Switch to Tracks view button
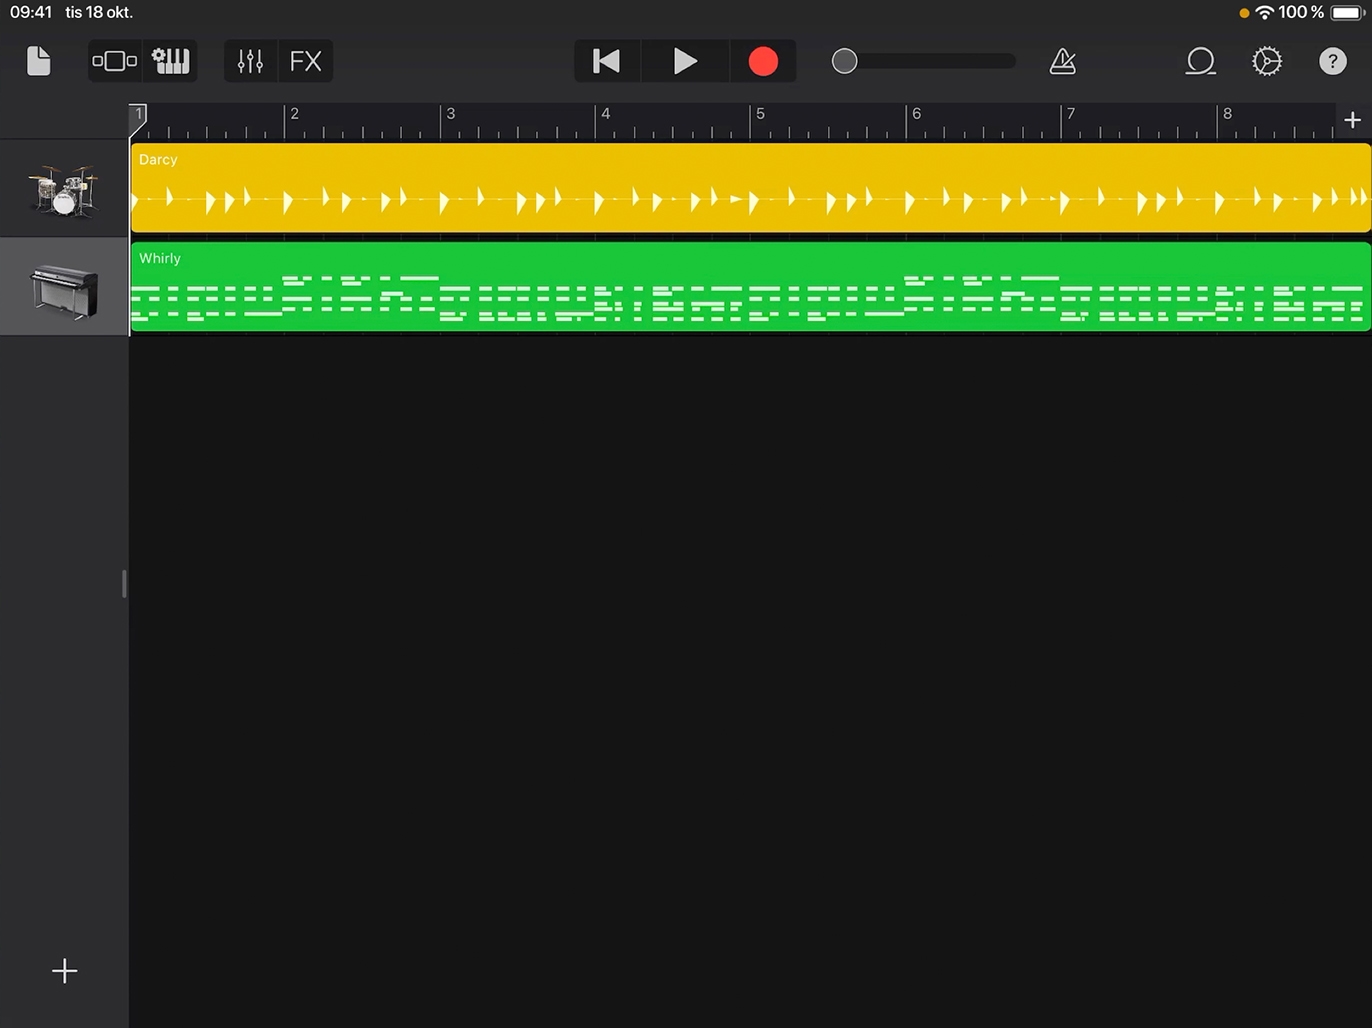Viewport: 1372px width, 1028px height. tap(115, 61)
